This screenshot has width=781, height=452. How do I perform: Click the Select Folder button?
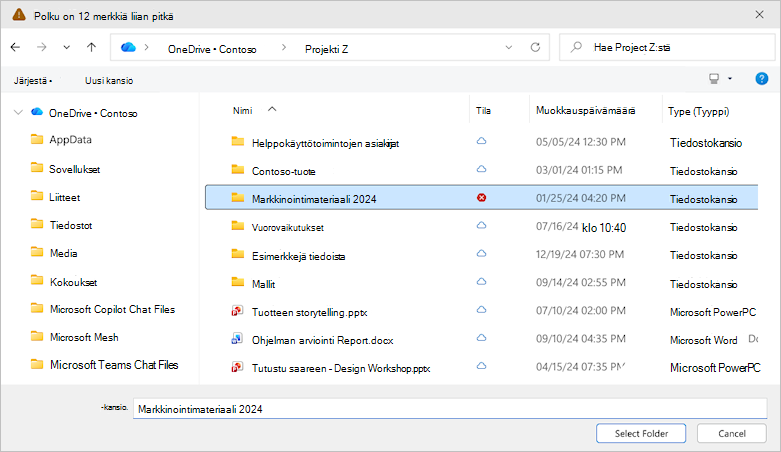coord(641,433)
